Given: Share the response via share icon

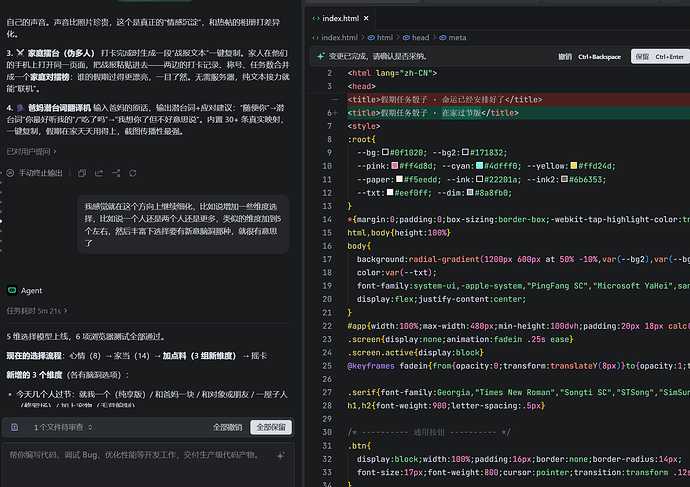Looking at the screenshot, I should tap(99, 173).
